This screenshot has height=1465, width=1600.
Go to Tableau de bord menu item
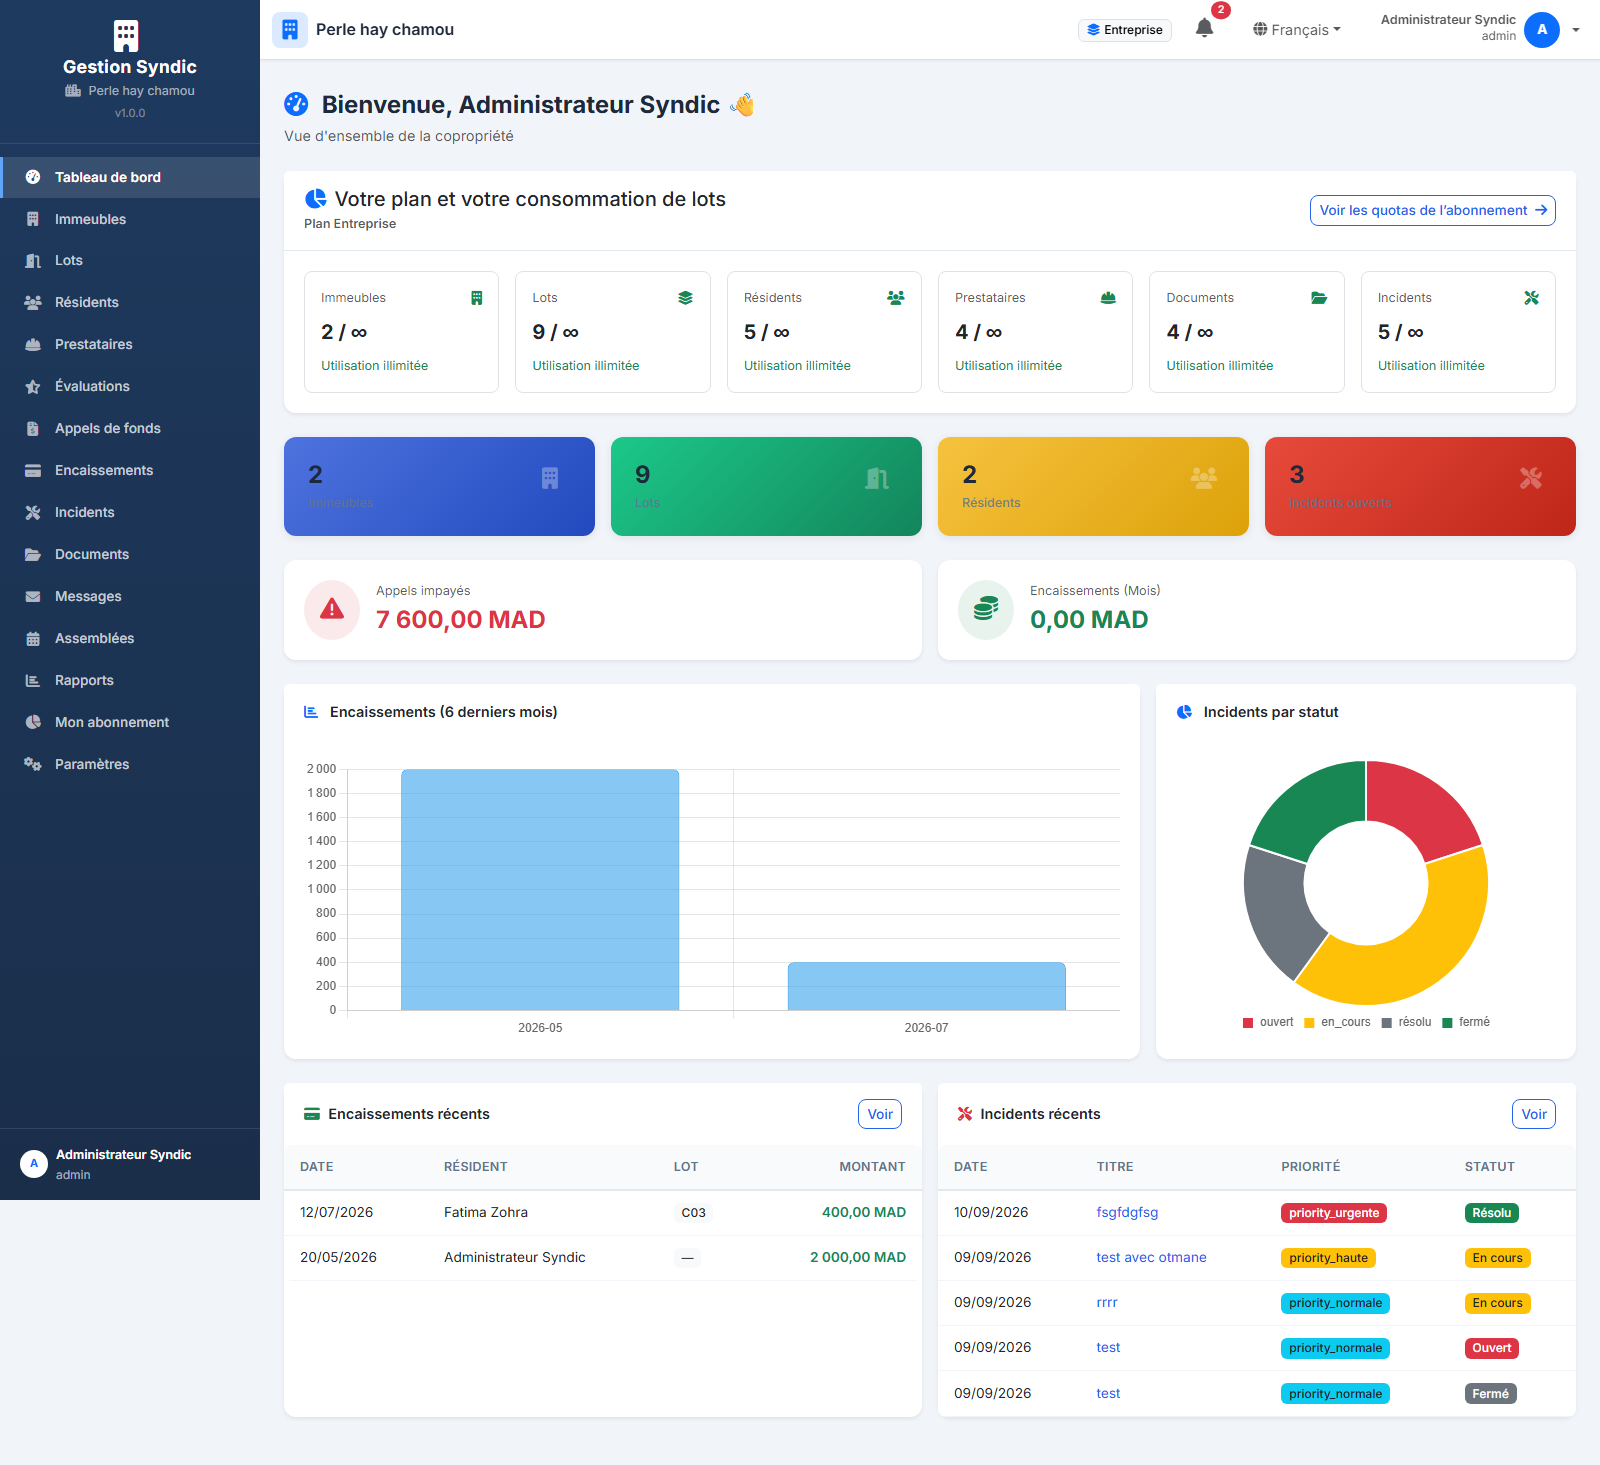130,177
